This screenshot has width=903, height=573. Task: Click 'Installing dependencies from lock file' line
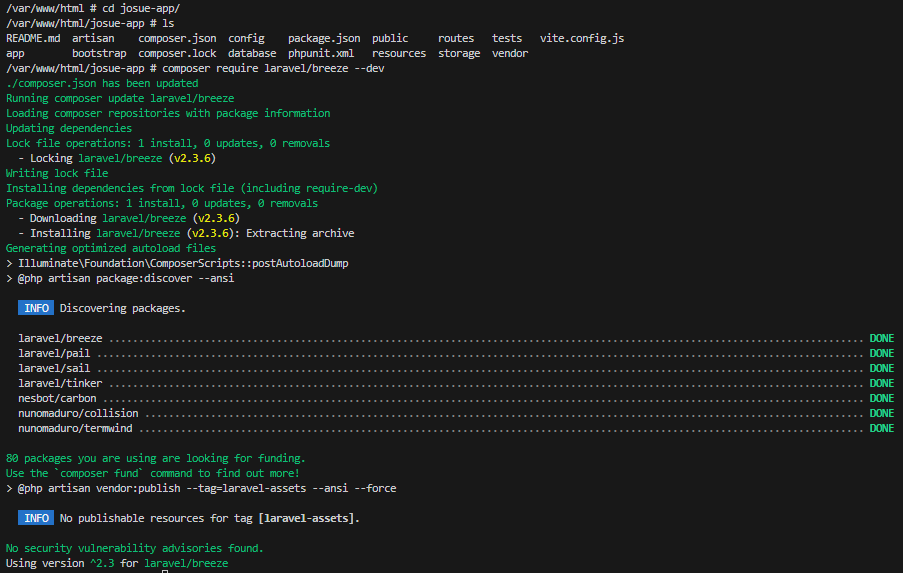click(192, 188)
